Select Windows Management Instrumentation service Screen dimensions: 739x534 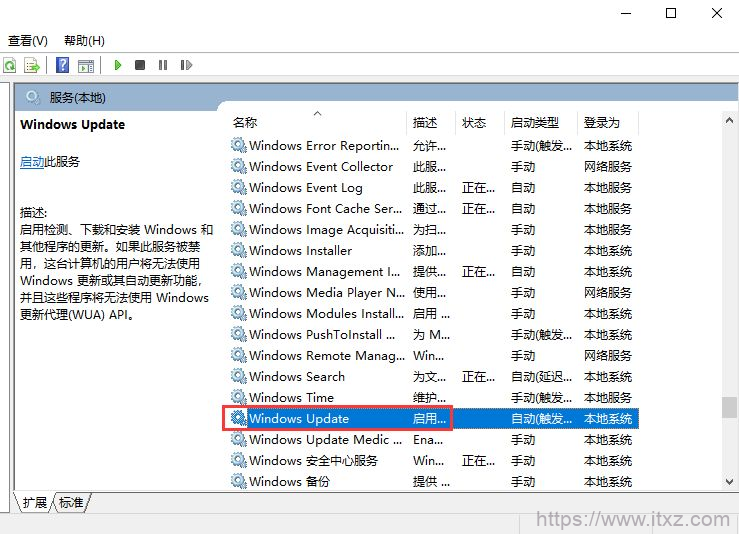click(x=434, y=272)
